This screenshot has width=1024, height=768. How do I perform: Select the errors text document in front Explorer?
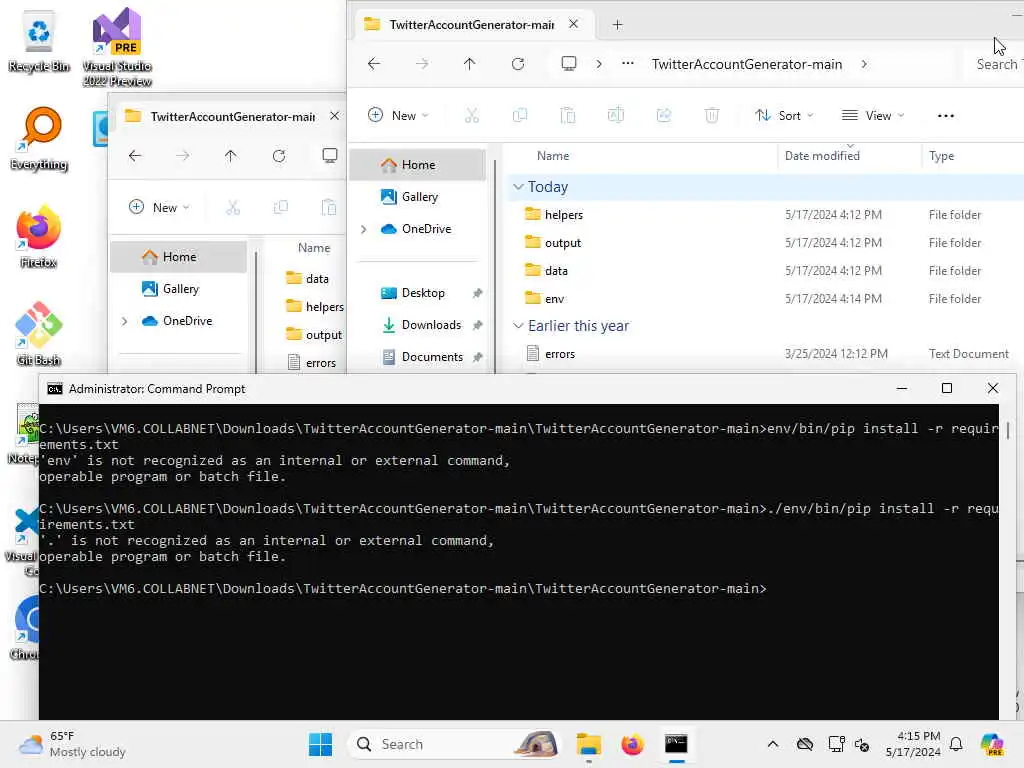click(x=560, y=354)
